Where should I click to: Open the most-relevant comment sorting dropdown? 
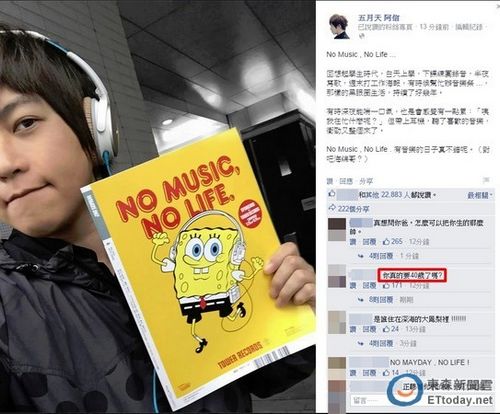click(480, 195)
